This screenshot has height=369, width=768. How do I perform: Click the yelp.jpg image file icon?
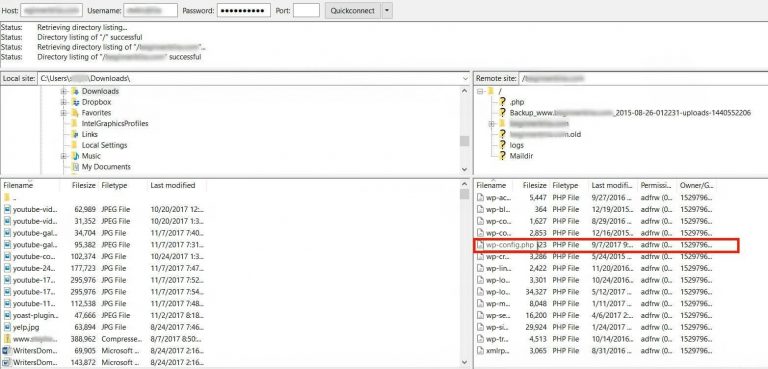tap(7, 327)
